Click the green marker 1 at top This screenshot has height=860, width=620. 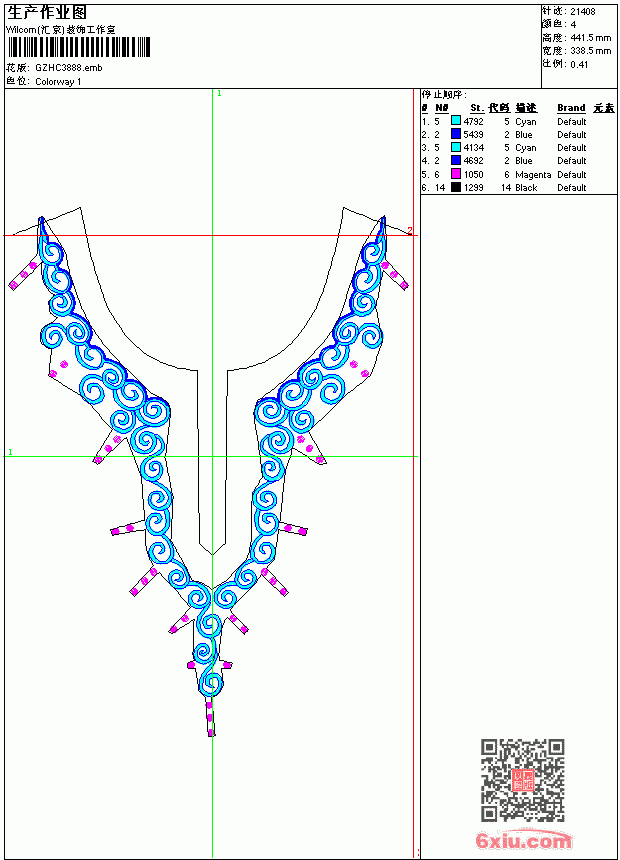point(219,93)
